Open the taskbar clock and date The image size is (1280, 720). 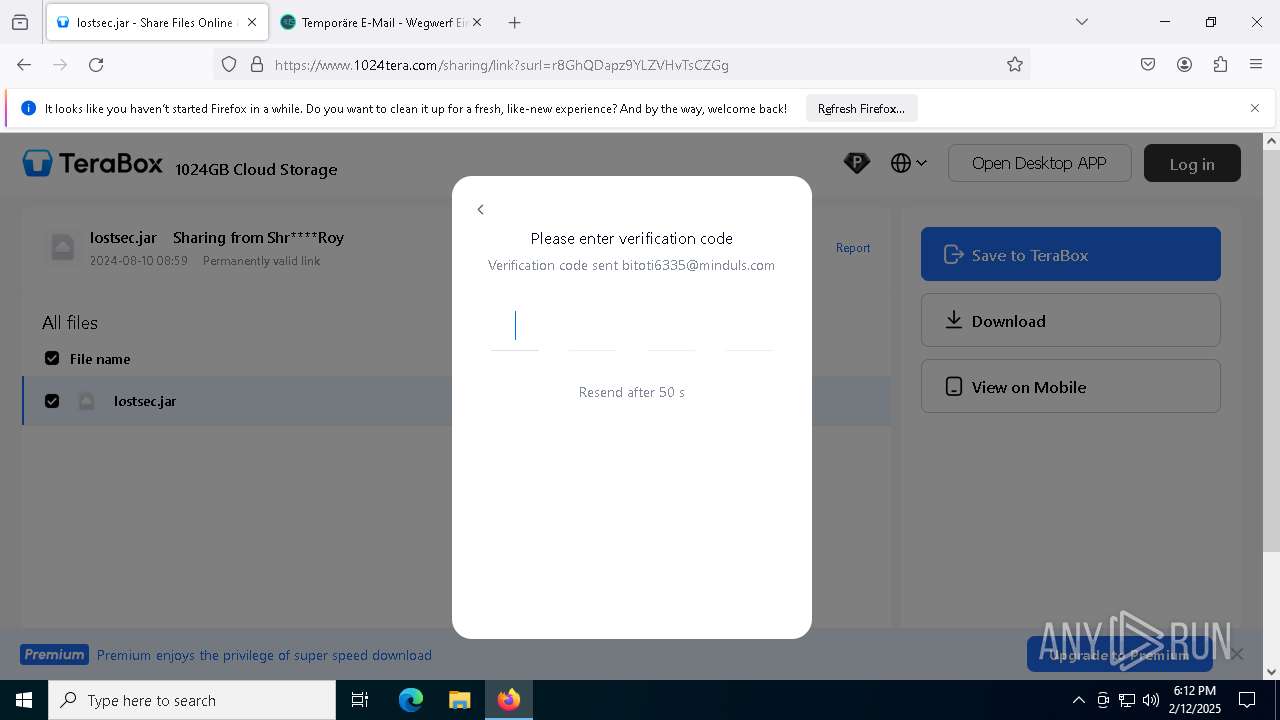coord(1195,700)
